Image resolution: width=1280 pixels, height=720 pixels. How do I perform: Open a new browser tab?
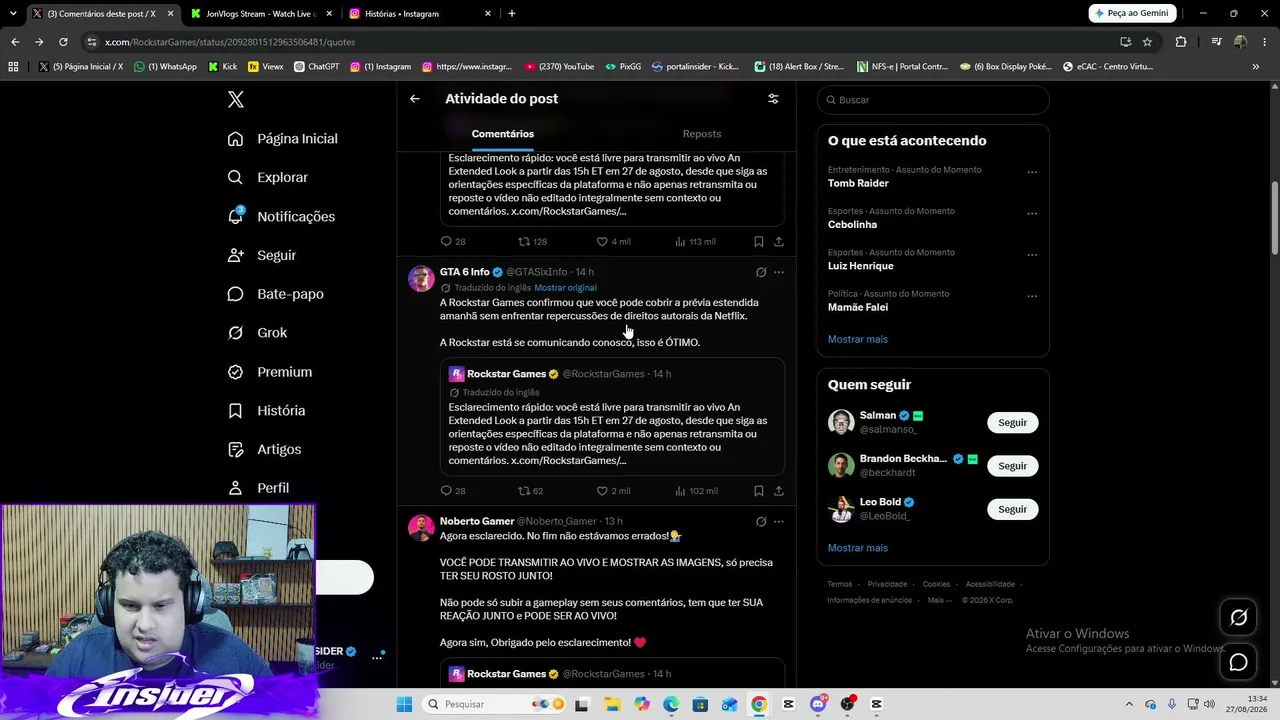point(512,14)
